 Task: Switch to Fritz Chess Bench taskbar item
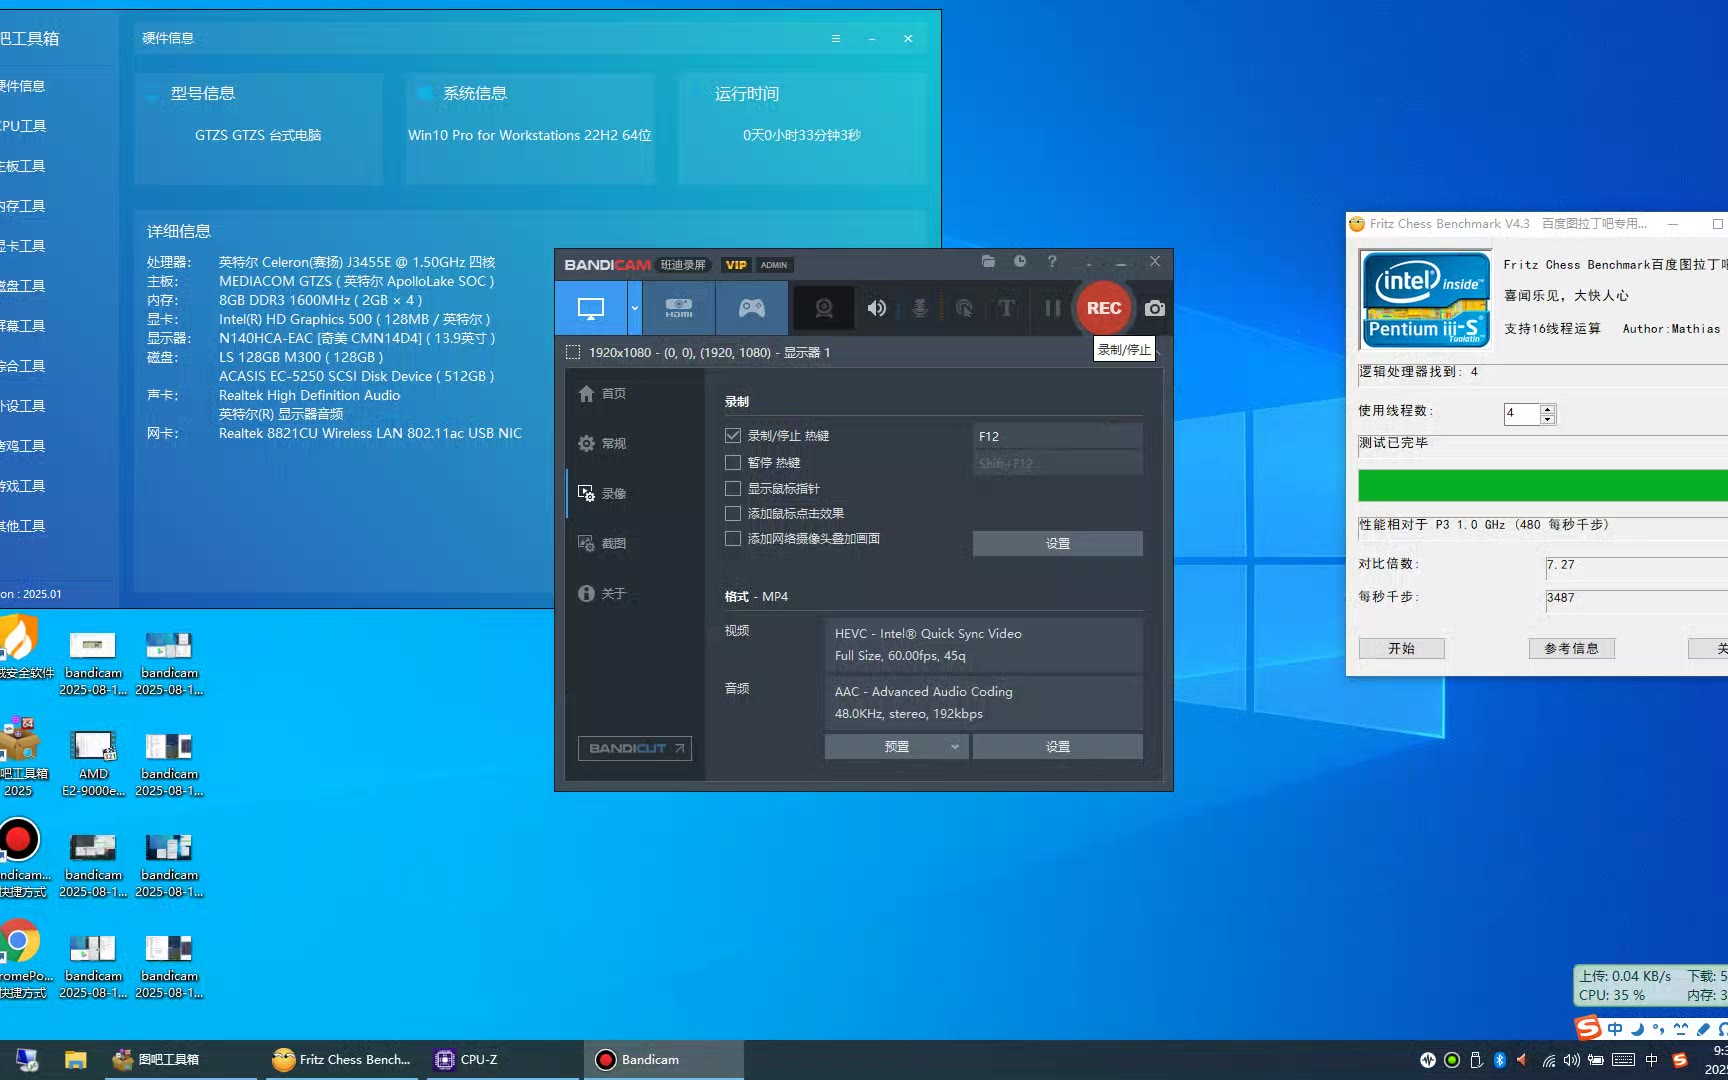(x=342, y=1060)
